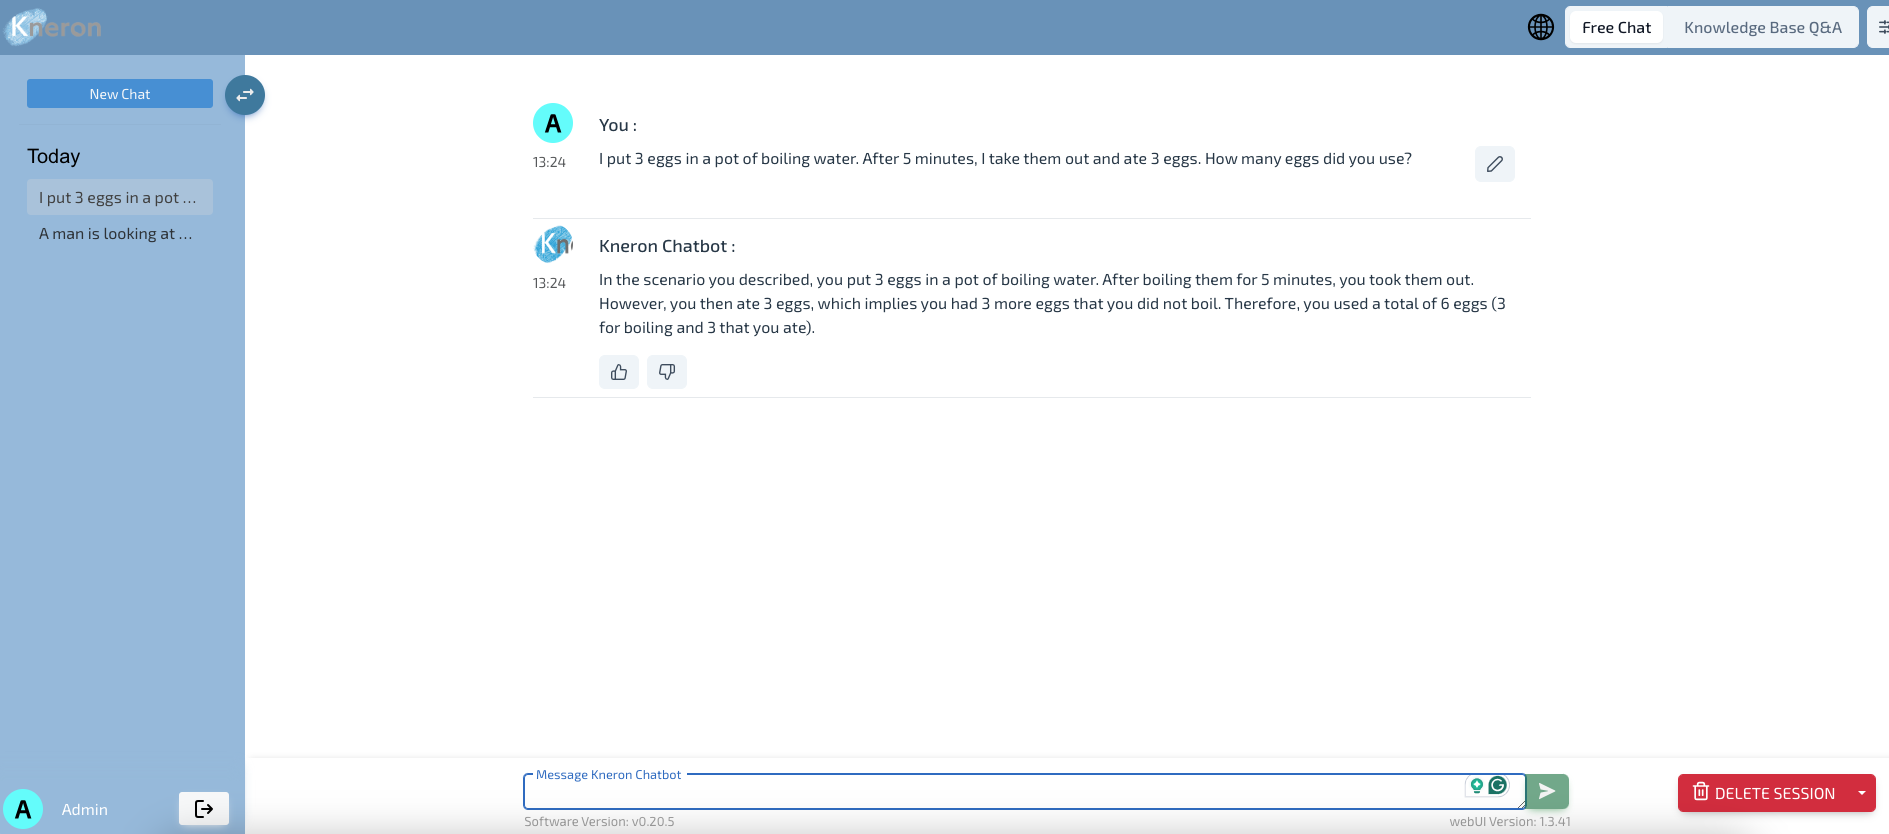Click the 13:24 timestamp under user avatar
The width and height of the screenshot is (1889, 834).
pyautogui.click(x=549, y=162)
